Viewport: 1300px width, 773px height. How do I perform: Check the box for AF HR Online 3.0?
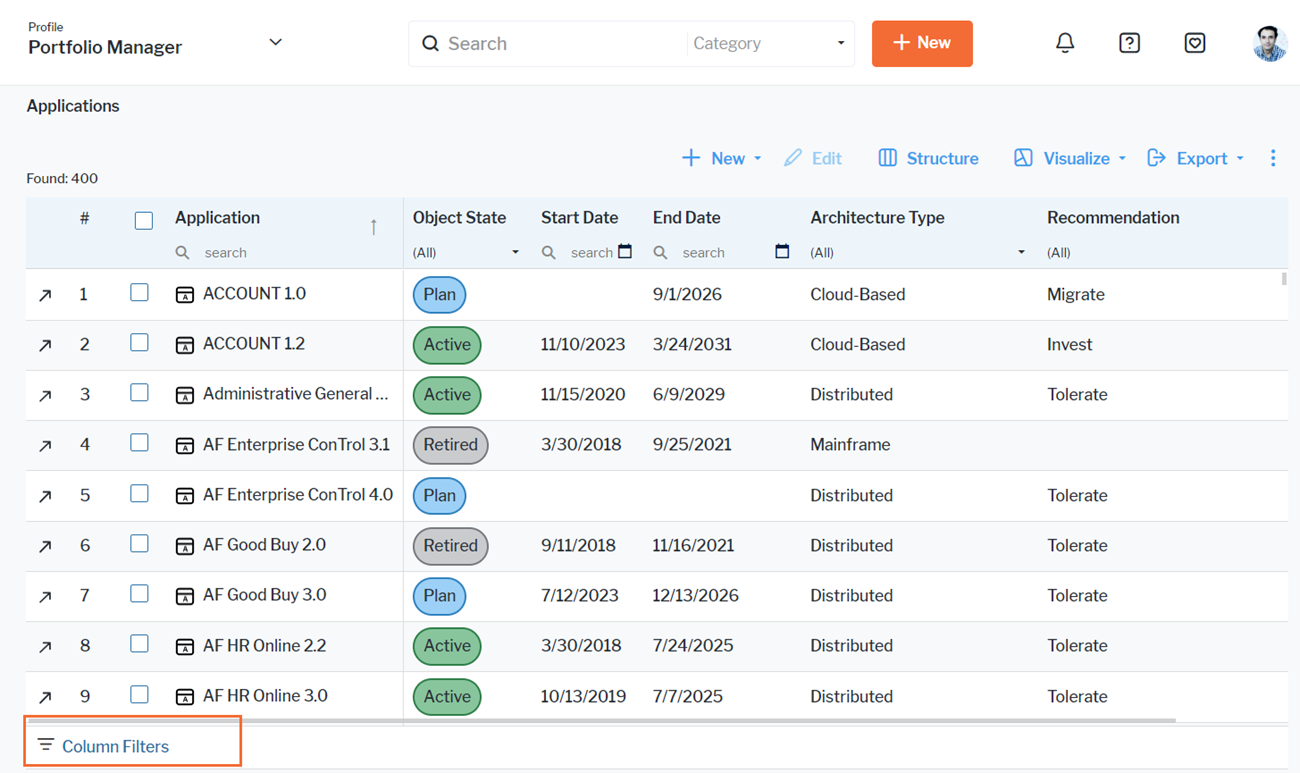139,694
